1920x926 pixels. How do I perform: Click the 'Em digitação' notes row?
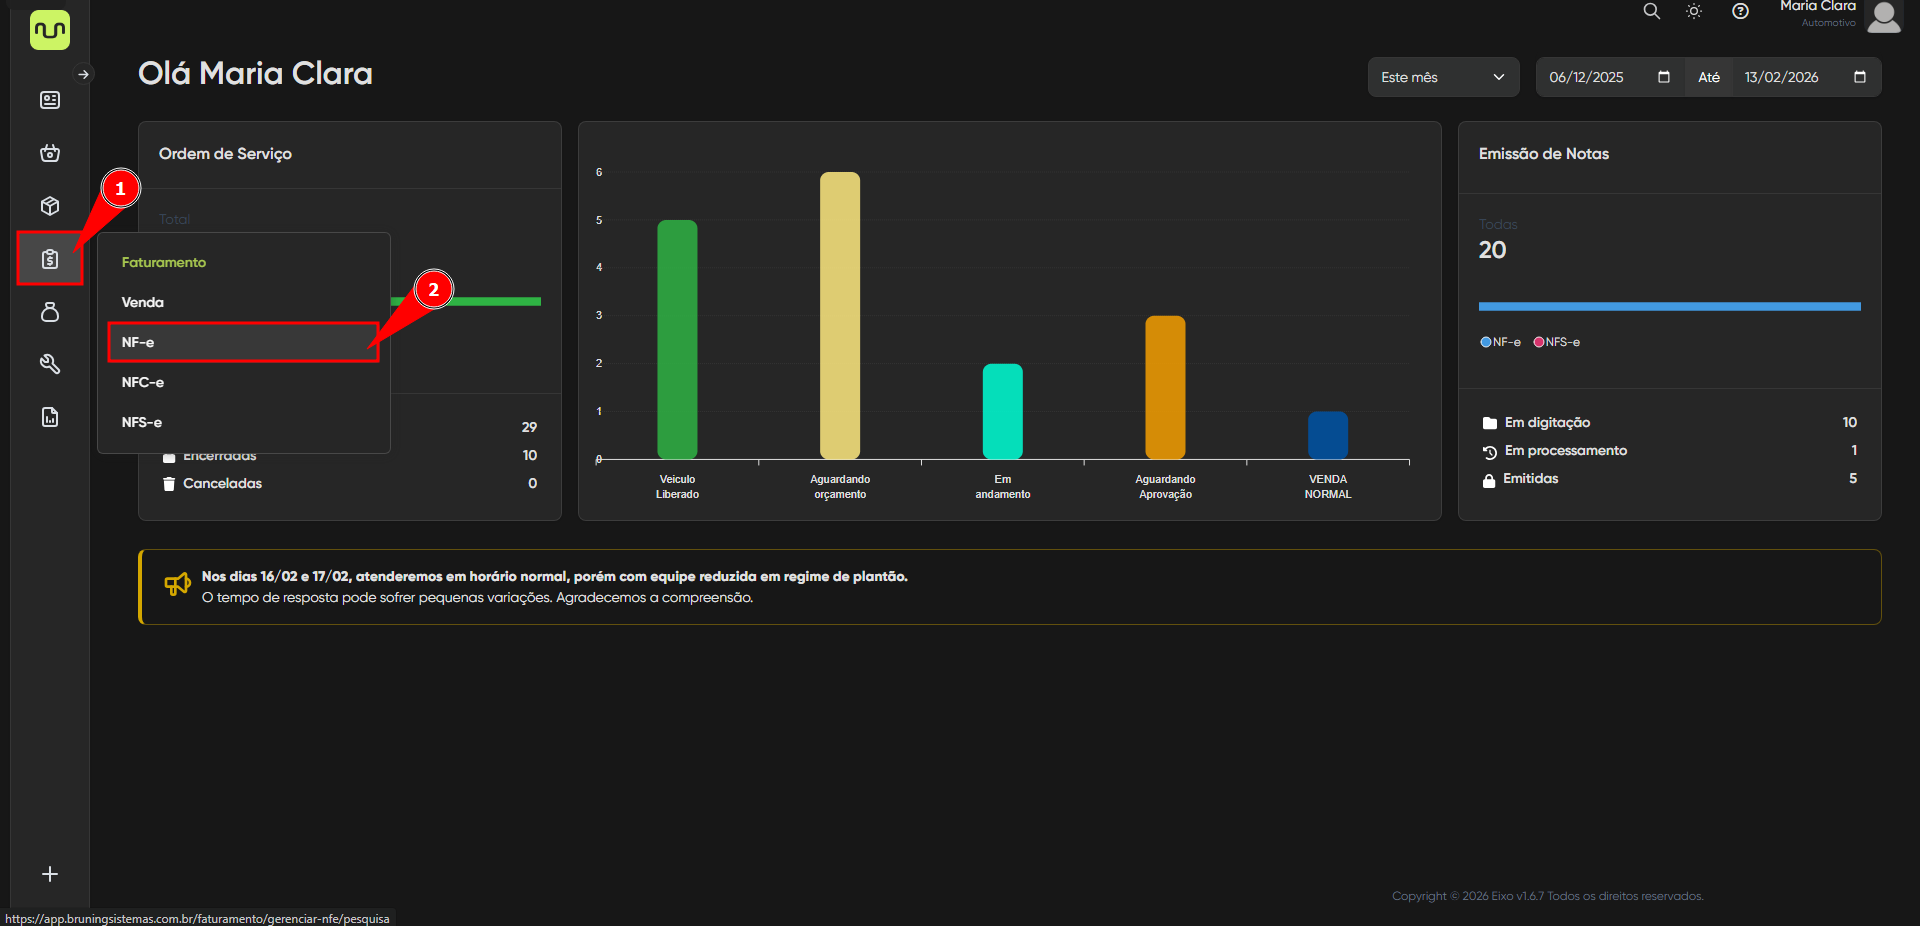click(1547, 423)
